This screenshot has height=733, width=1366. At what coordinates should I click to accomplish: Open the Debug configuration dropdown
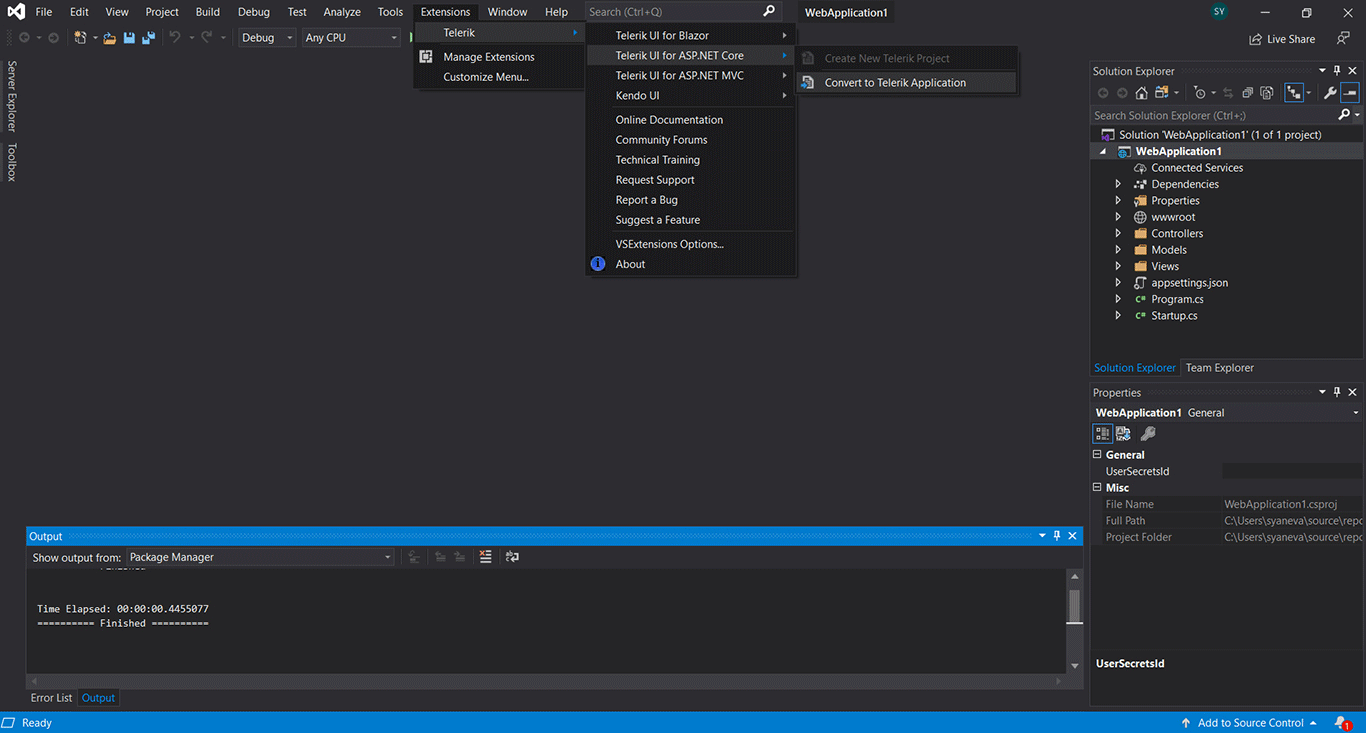(267, 37)
